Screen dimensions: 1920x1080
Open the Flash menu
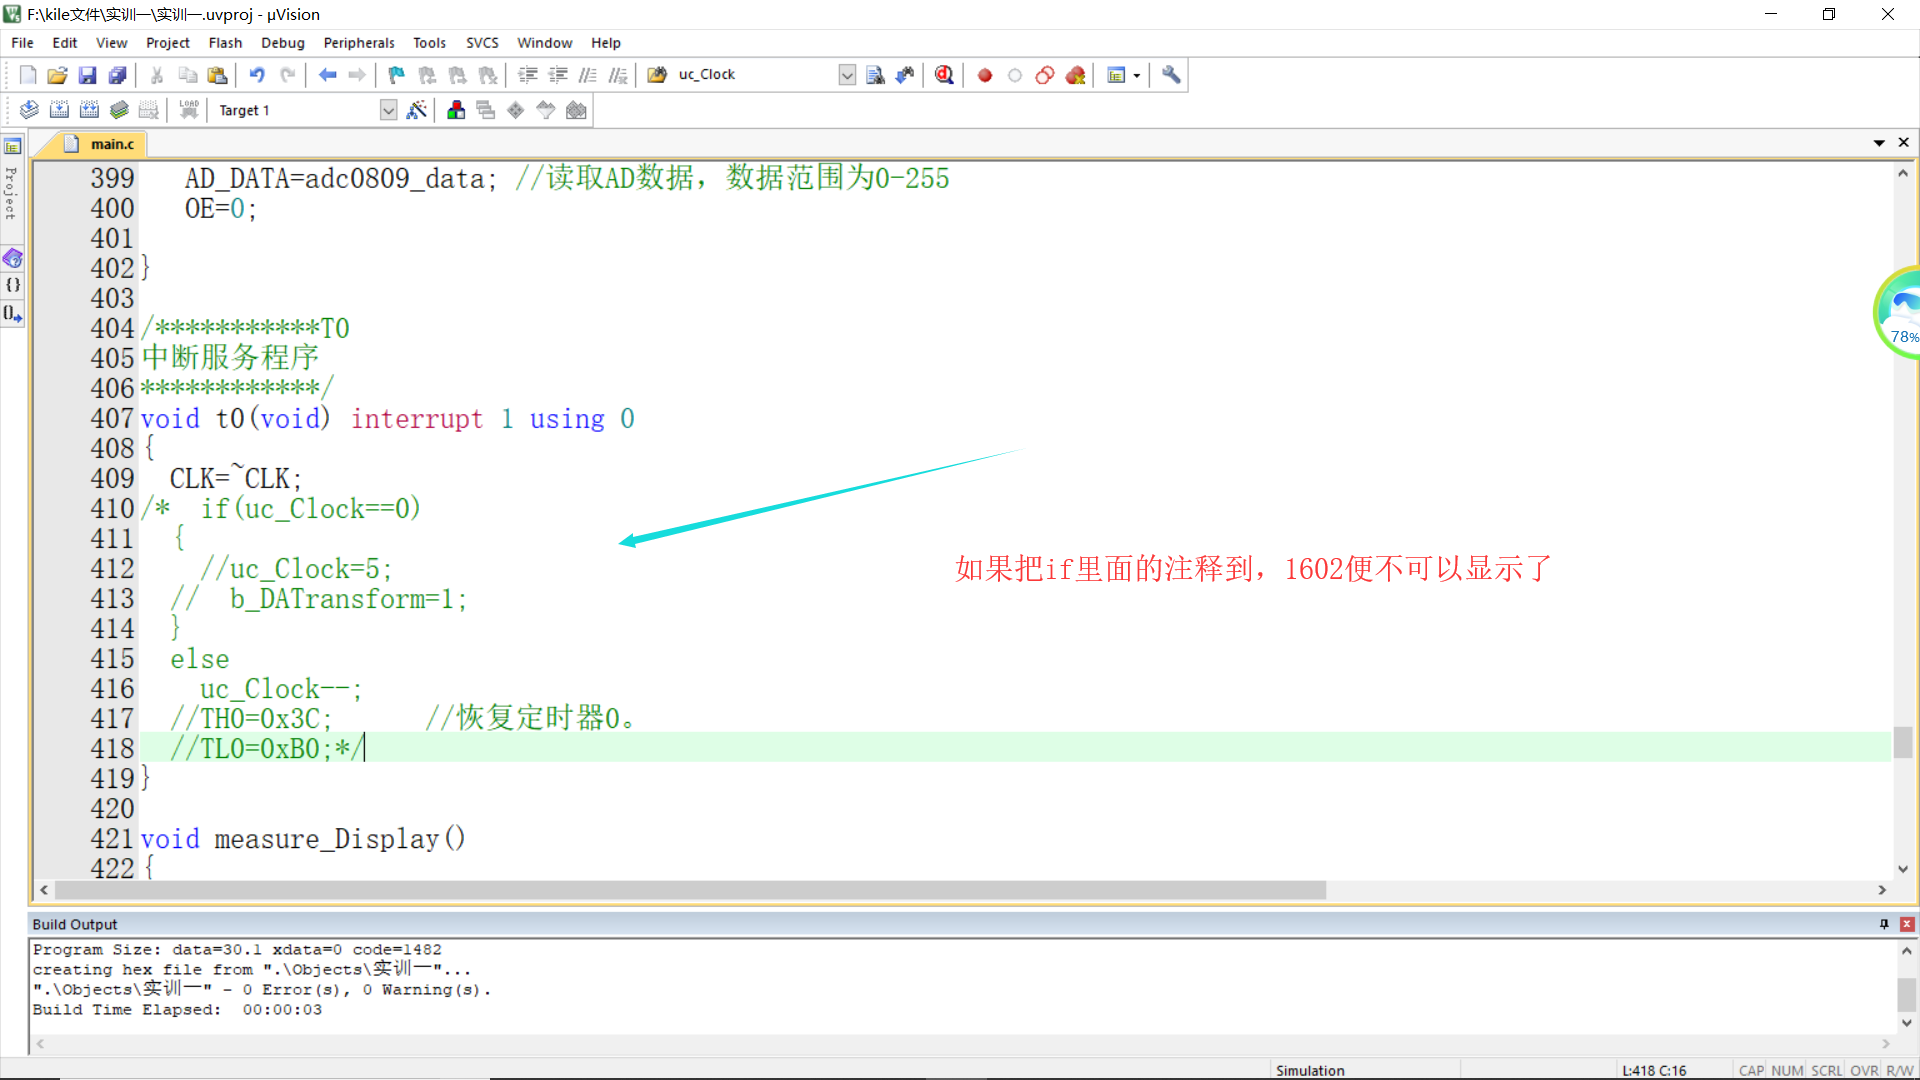225,43
